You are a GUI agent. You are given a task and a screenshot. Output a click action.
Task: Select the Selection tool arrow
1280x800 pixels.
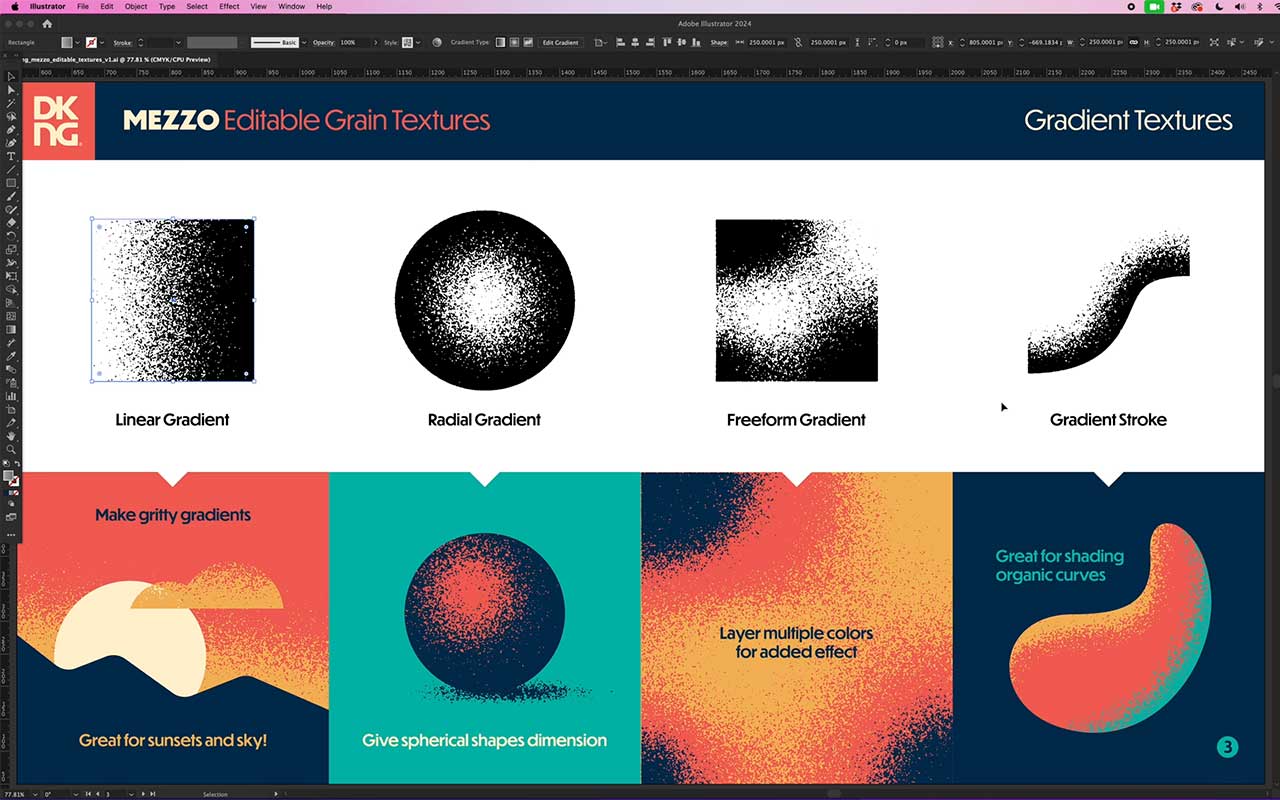point(12,76)
